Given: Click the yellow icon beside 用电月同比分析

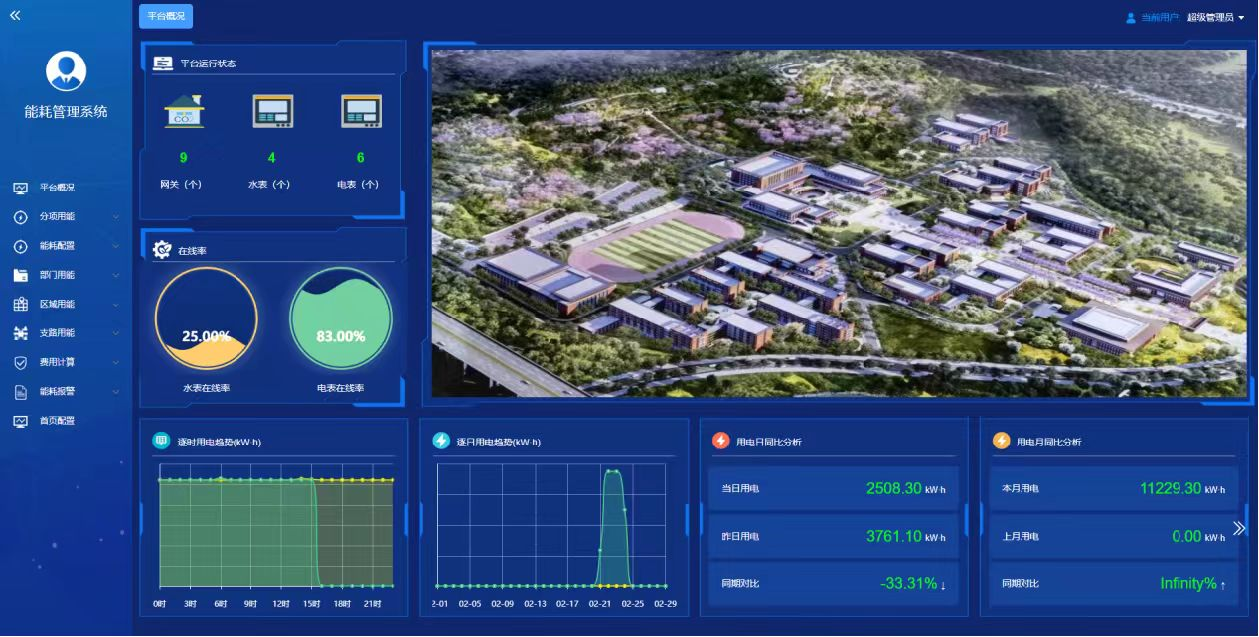Looking at the screenshot, I should (x=1001, y=441).
